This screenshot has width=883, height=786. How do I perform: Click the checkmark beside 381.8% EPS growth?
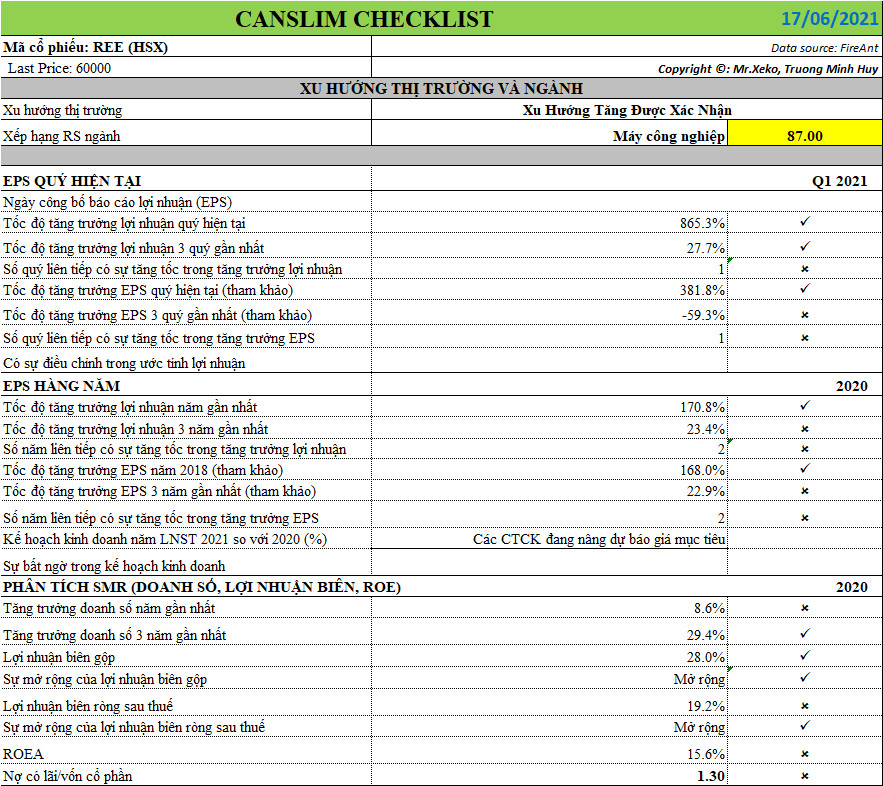tap(805, 290)
